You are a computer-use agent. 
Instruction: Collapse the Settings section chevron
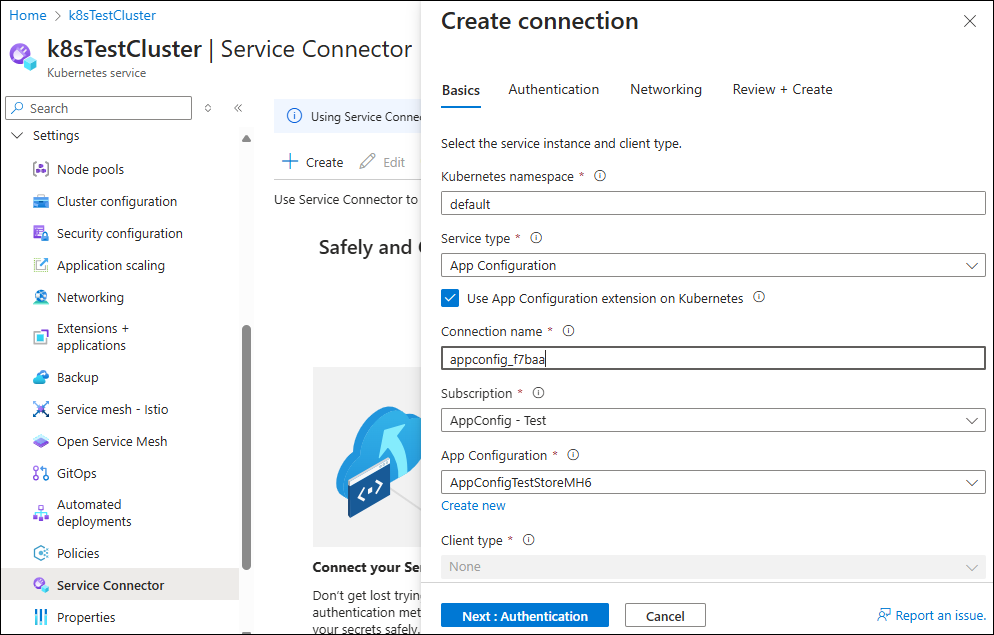coord(18,136)
